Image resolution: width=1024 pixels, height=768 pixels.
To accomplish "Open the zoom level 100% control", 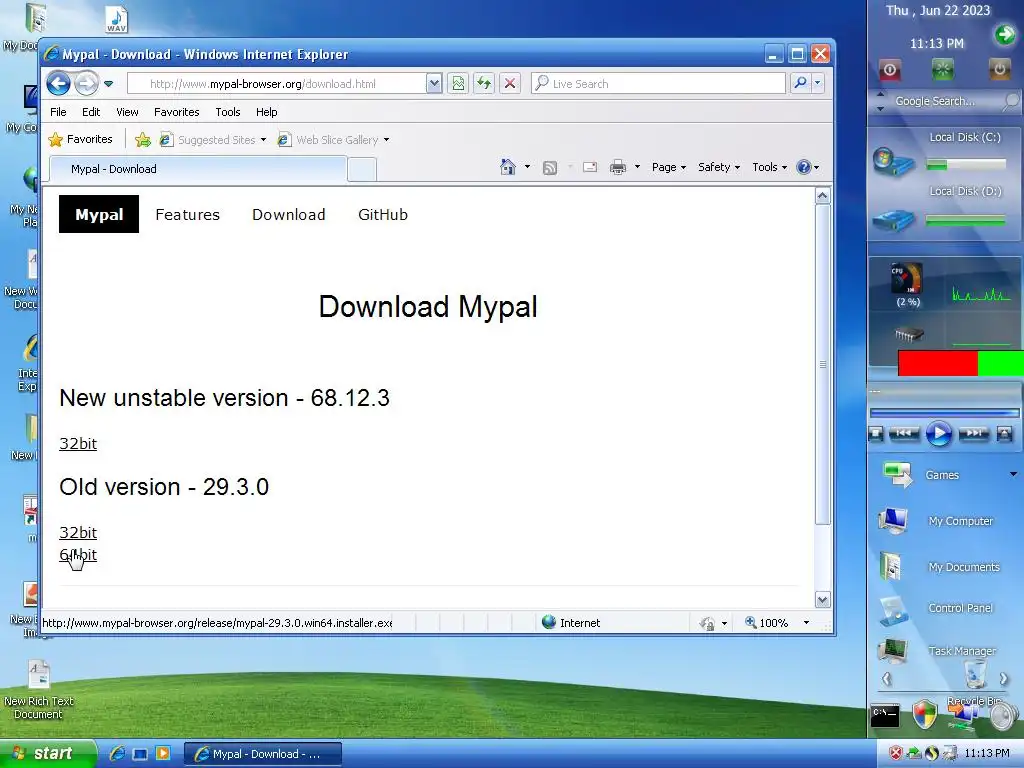I will [777, 622].
